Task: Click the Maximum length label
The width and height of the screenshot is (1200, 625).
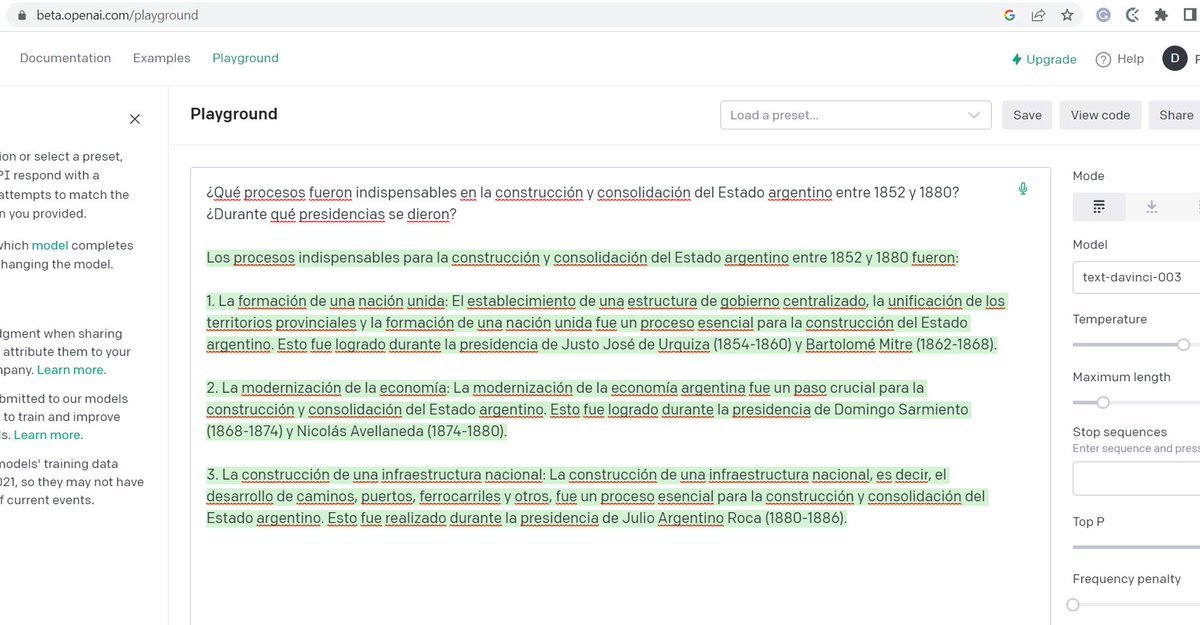Action: (1122, 377)
